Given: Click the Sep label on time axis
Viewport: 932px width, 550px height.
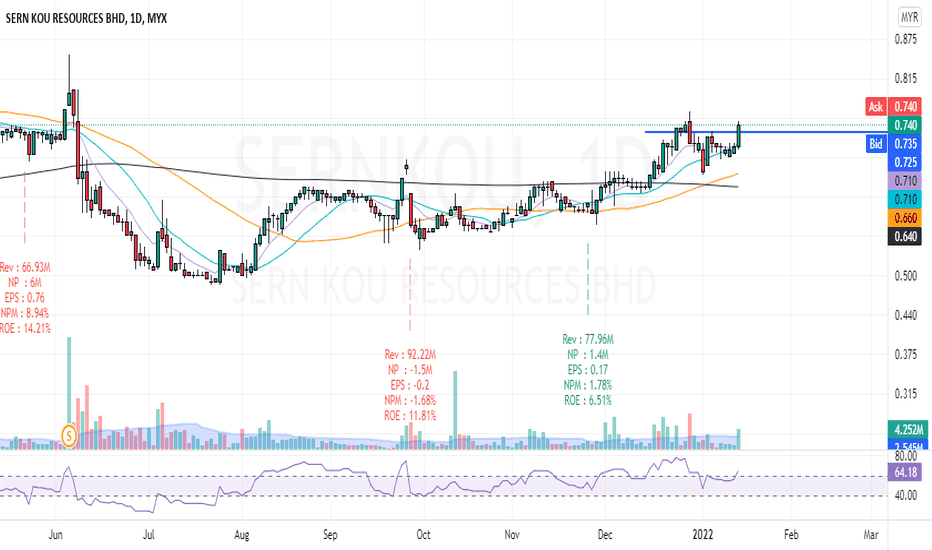Looking at the screenshot, I should (x=330, y=535).
